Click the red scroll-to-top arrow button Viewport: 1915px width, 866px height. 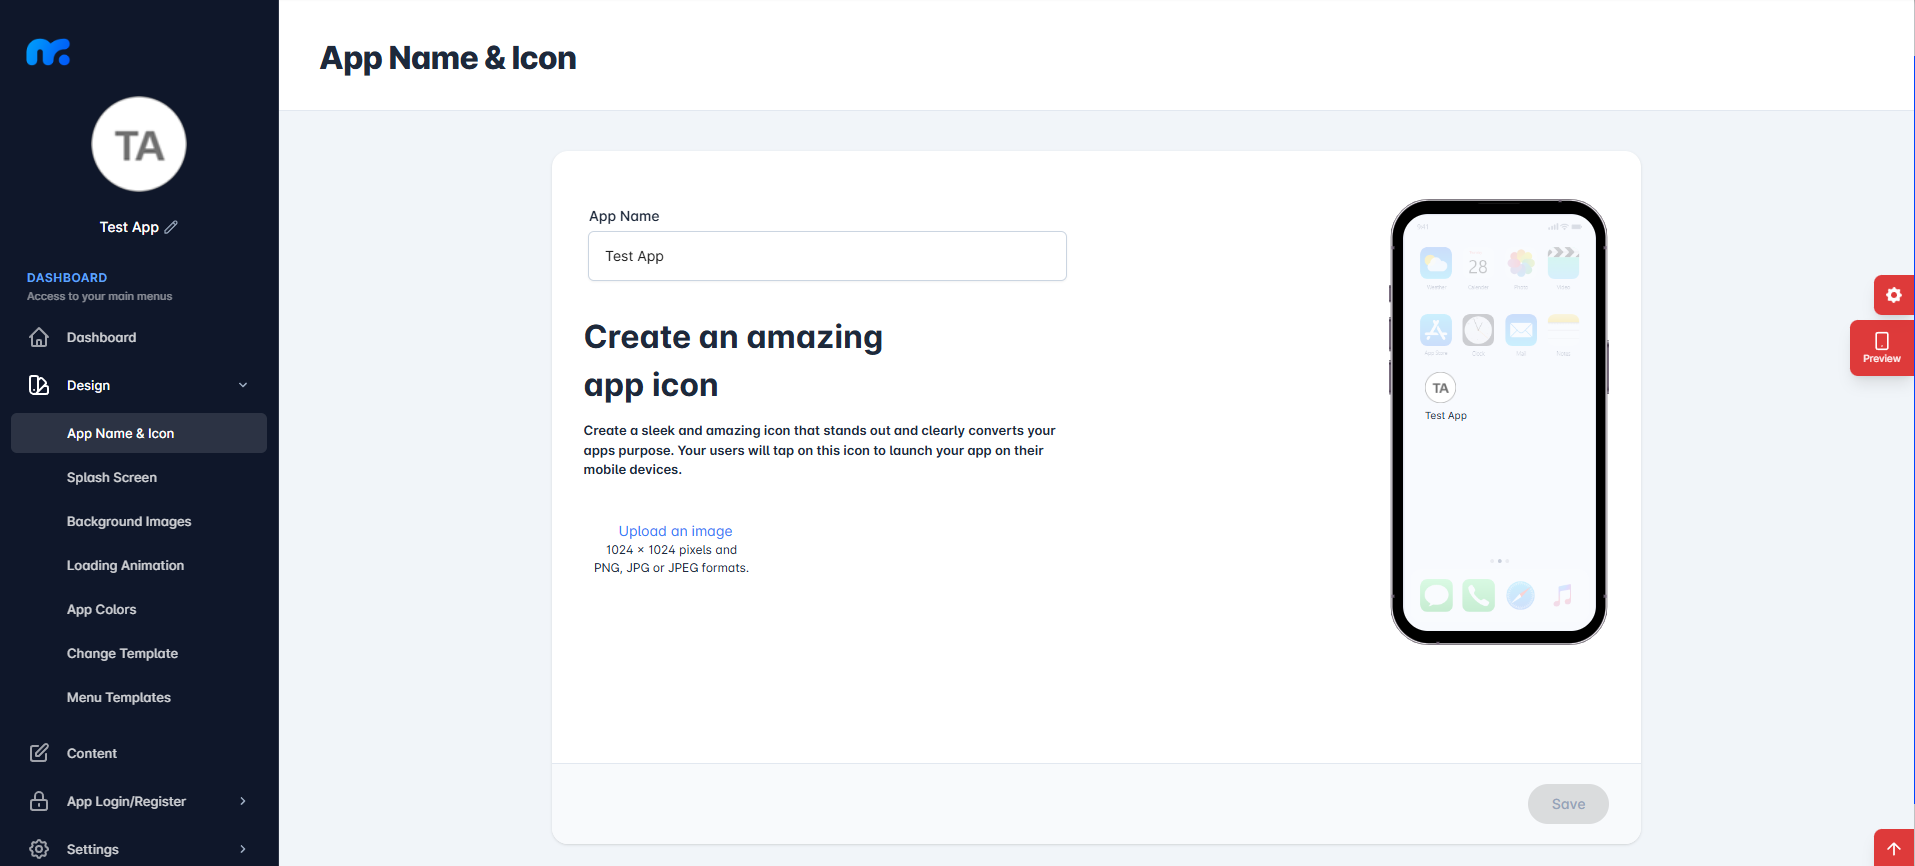[x=1893, y=848]
